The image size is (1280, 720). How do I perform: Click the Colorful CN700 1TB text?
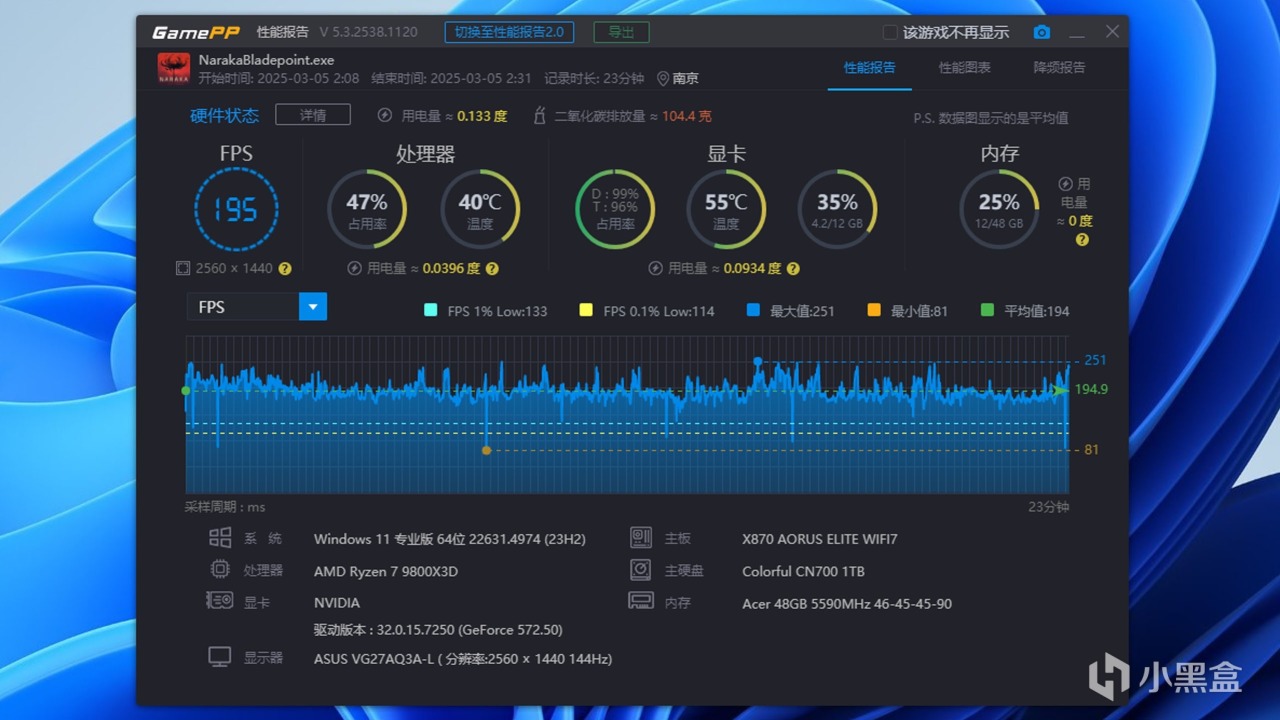point(803,571)
